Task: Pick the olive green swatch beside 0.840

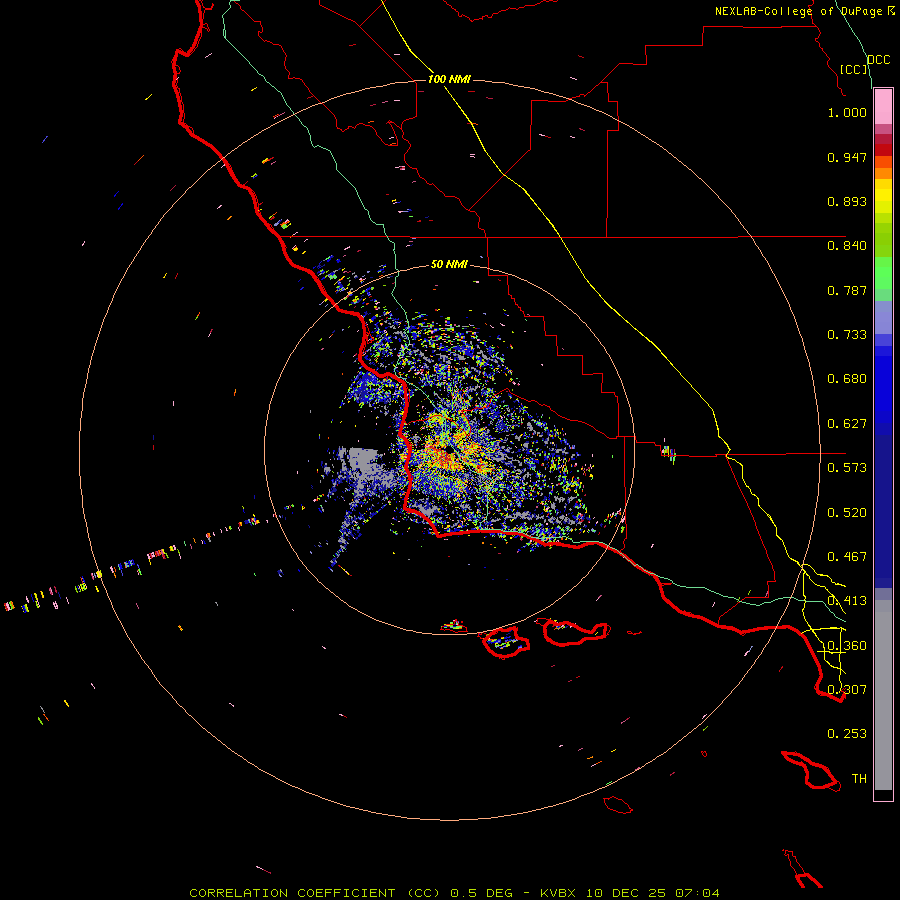Action: pyautogui.click(x=883, y=240)
